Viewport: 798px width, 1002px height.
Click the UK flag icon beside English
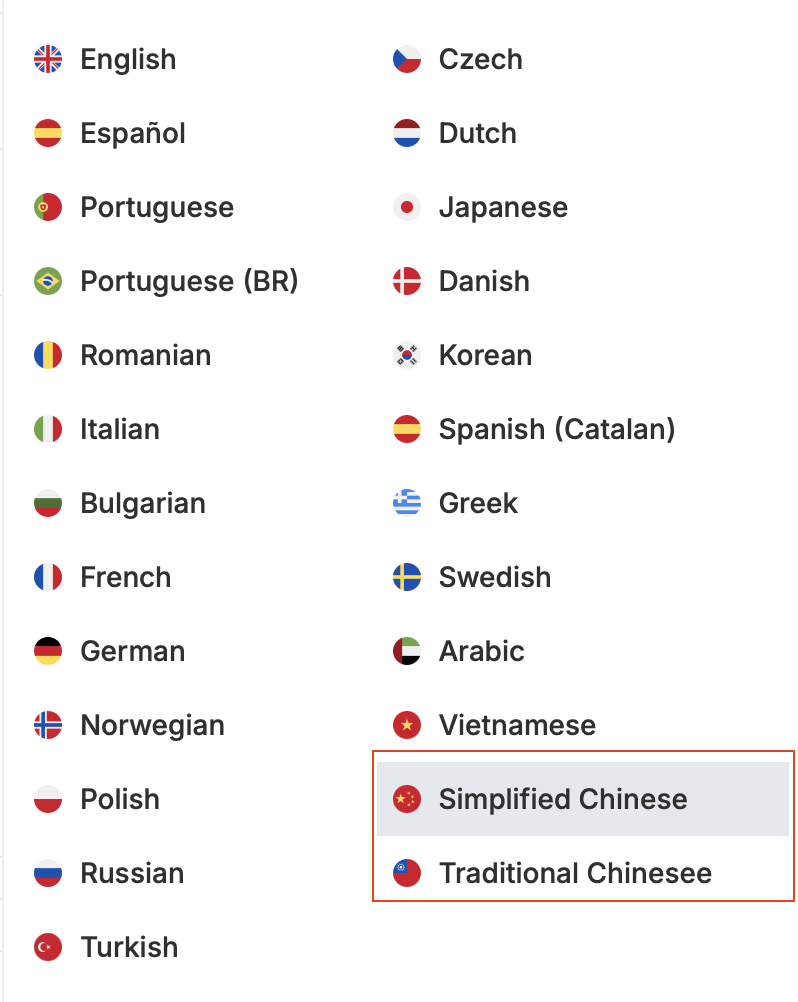point(48,59)
